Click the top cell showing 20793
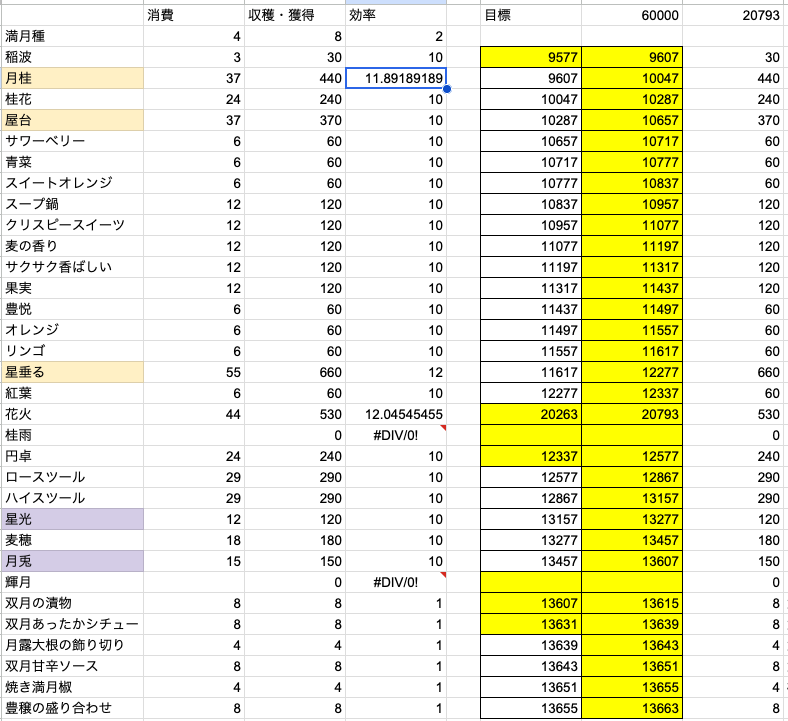788x721 pixels. (735, 15)
